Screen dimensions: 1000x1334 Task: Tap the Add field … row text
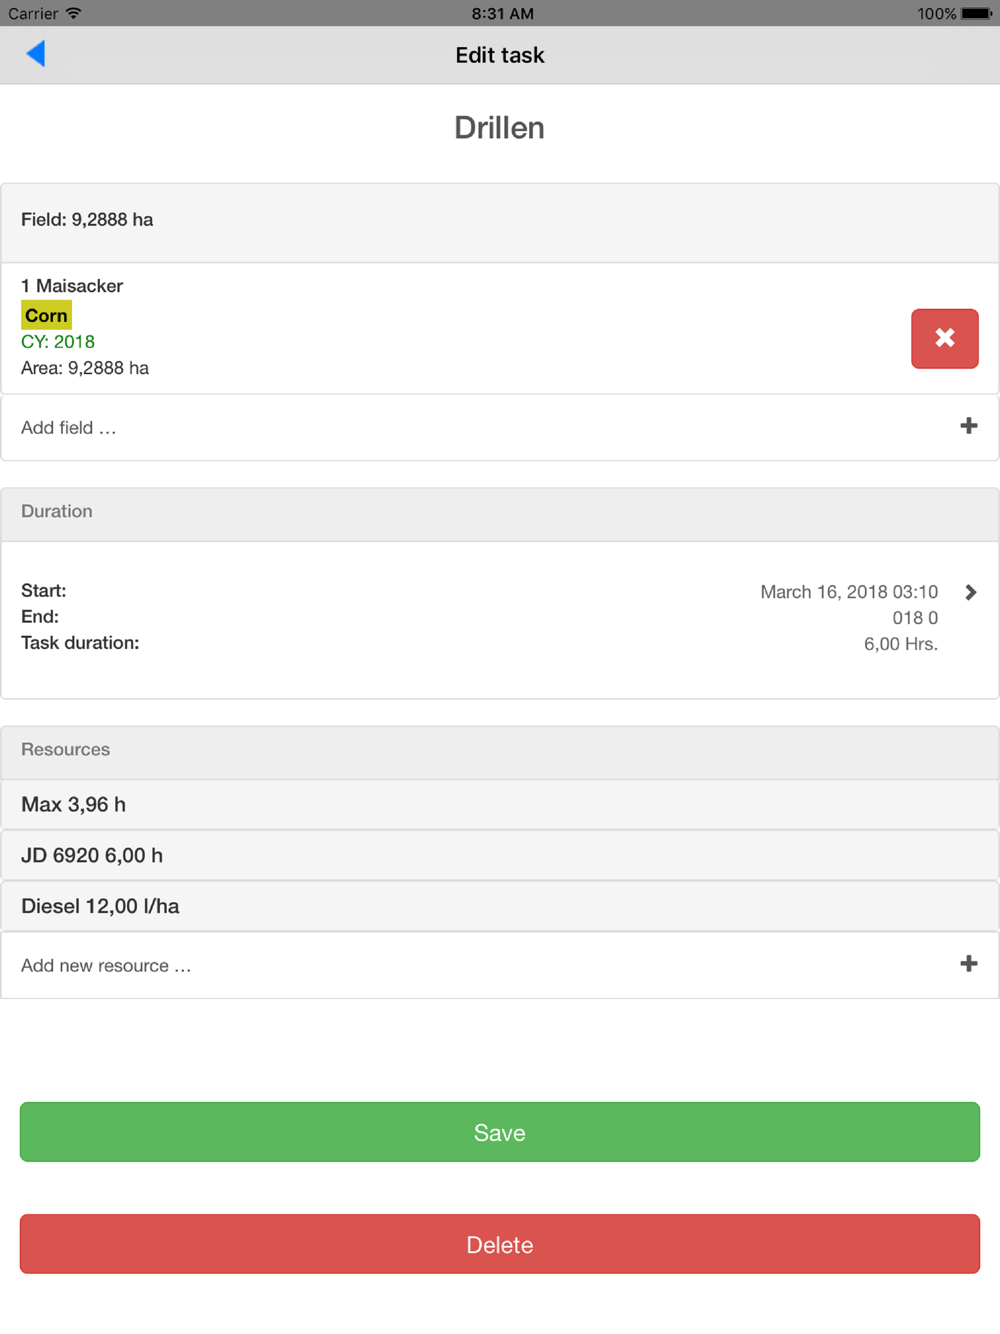point(69,428)
